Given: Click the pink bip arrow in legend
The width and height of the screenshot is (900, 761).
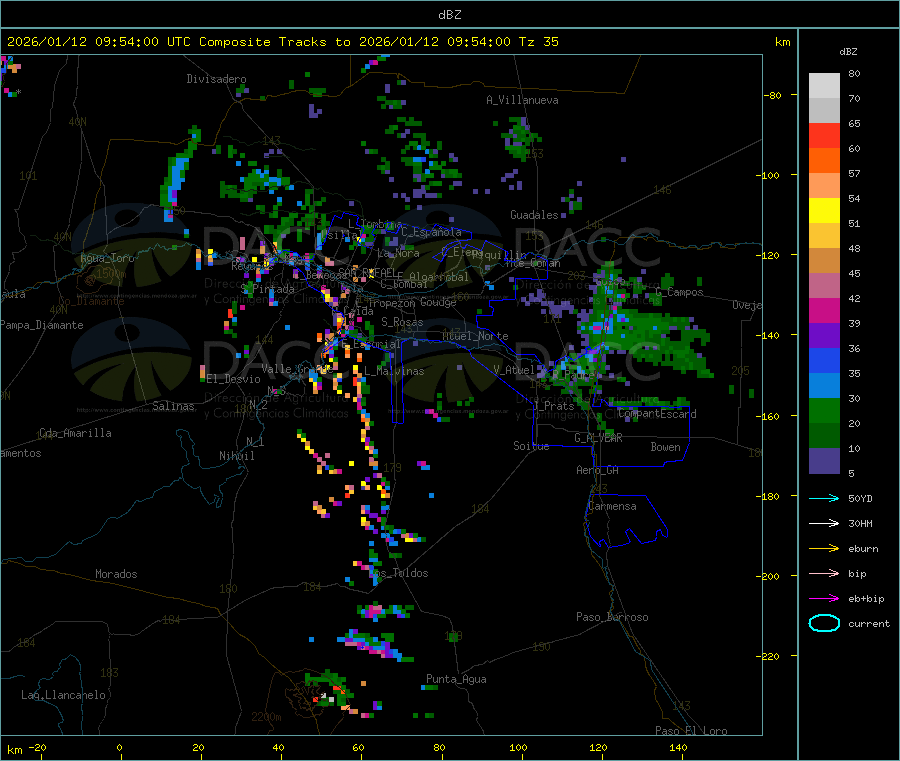Looking at the screenshot, I should tap(824, 573).
